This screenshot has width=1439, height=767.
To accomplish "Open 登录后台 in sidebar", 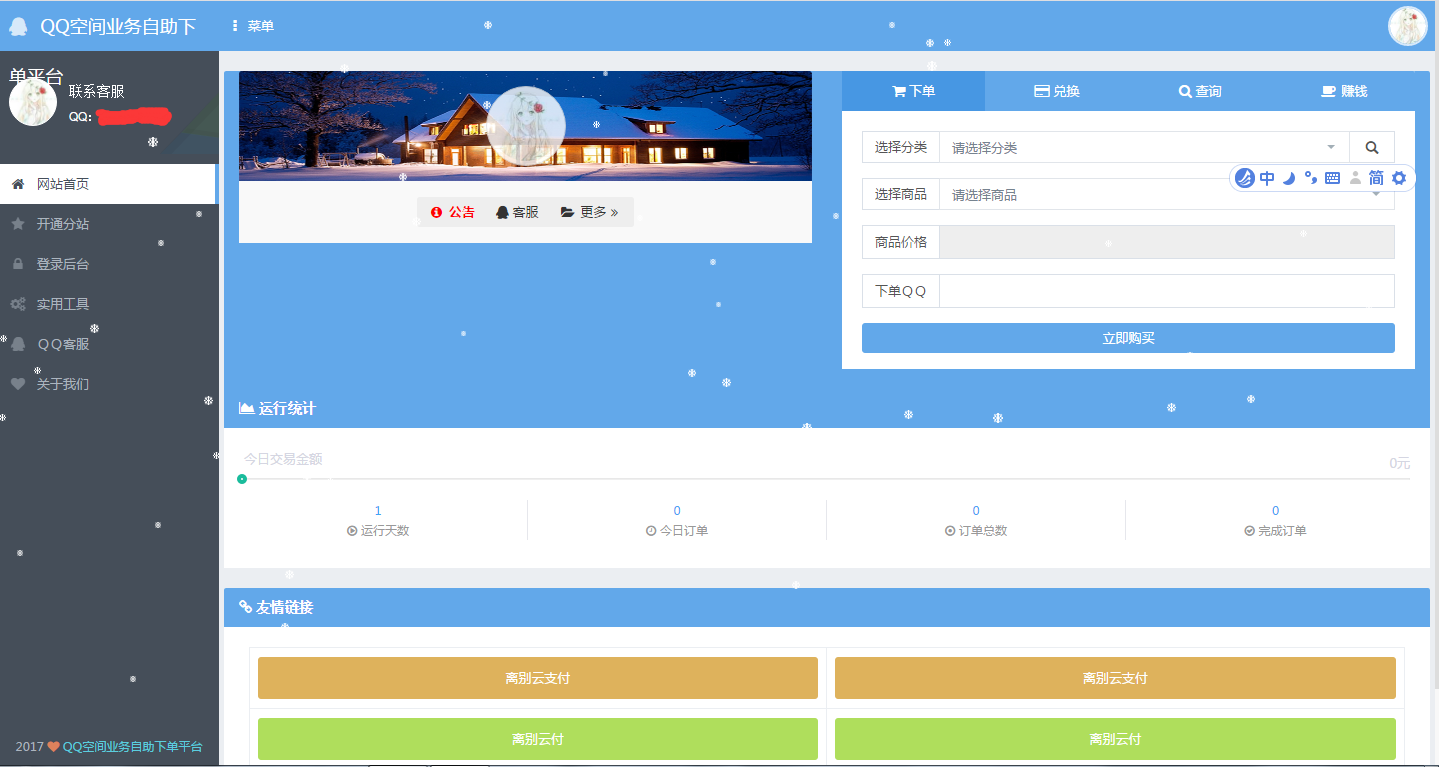I will (109, 264).
